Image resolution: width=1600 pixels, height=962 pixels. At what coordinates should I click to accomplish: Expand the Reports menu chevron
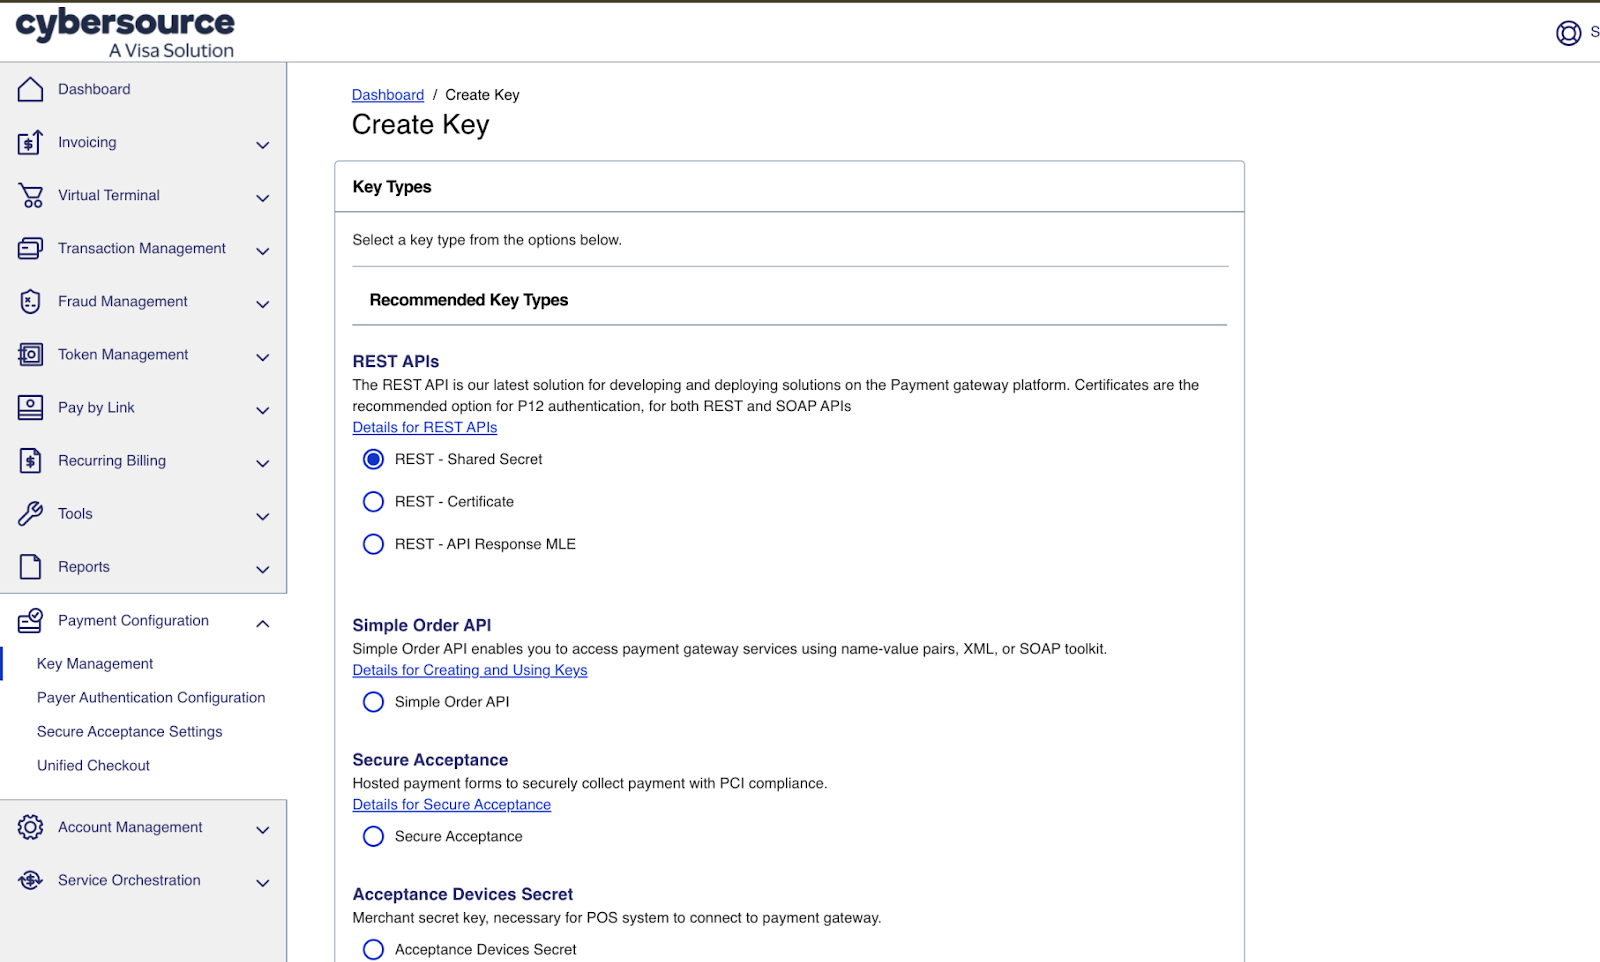[263, 569]
